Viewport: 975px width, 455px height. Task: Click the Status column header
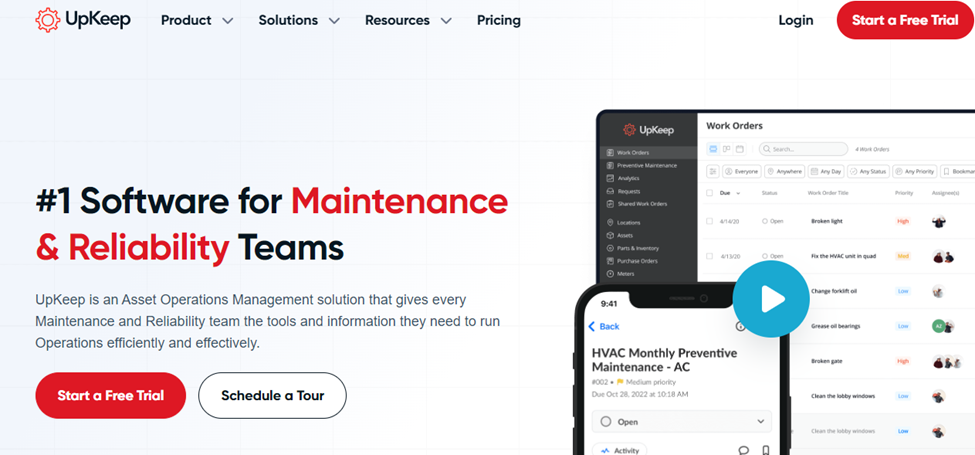(x=770, y=193)
